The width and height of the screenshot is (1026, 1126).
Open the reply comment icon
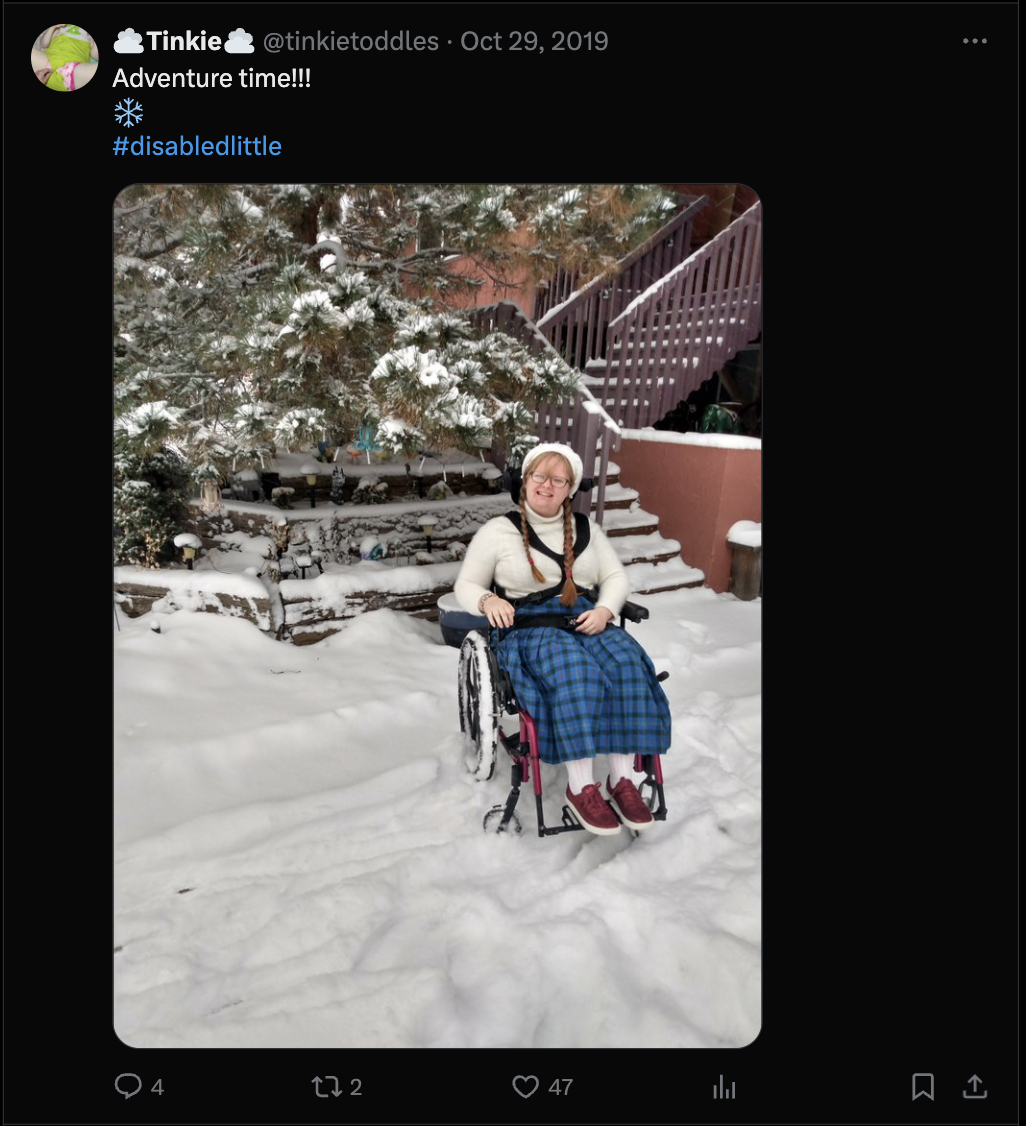pyautogui.click(x=129, y=1086)
